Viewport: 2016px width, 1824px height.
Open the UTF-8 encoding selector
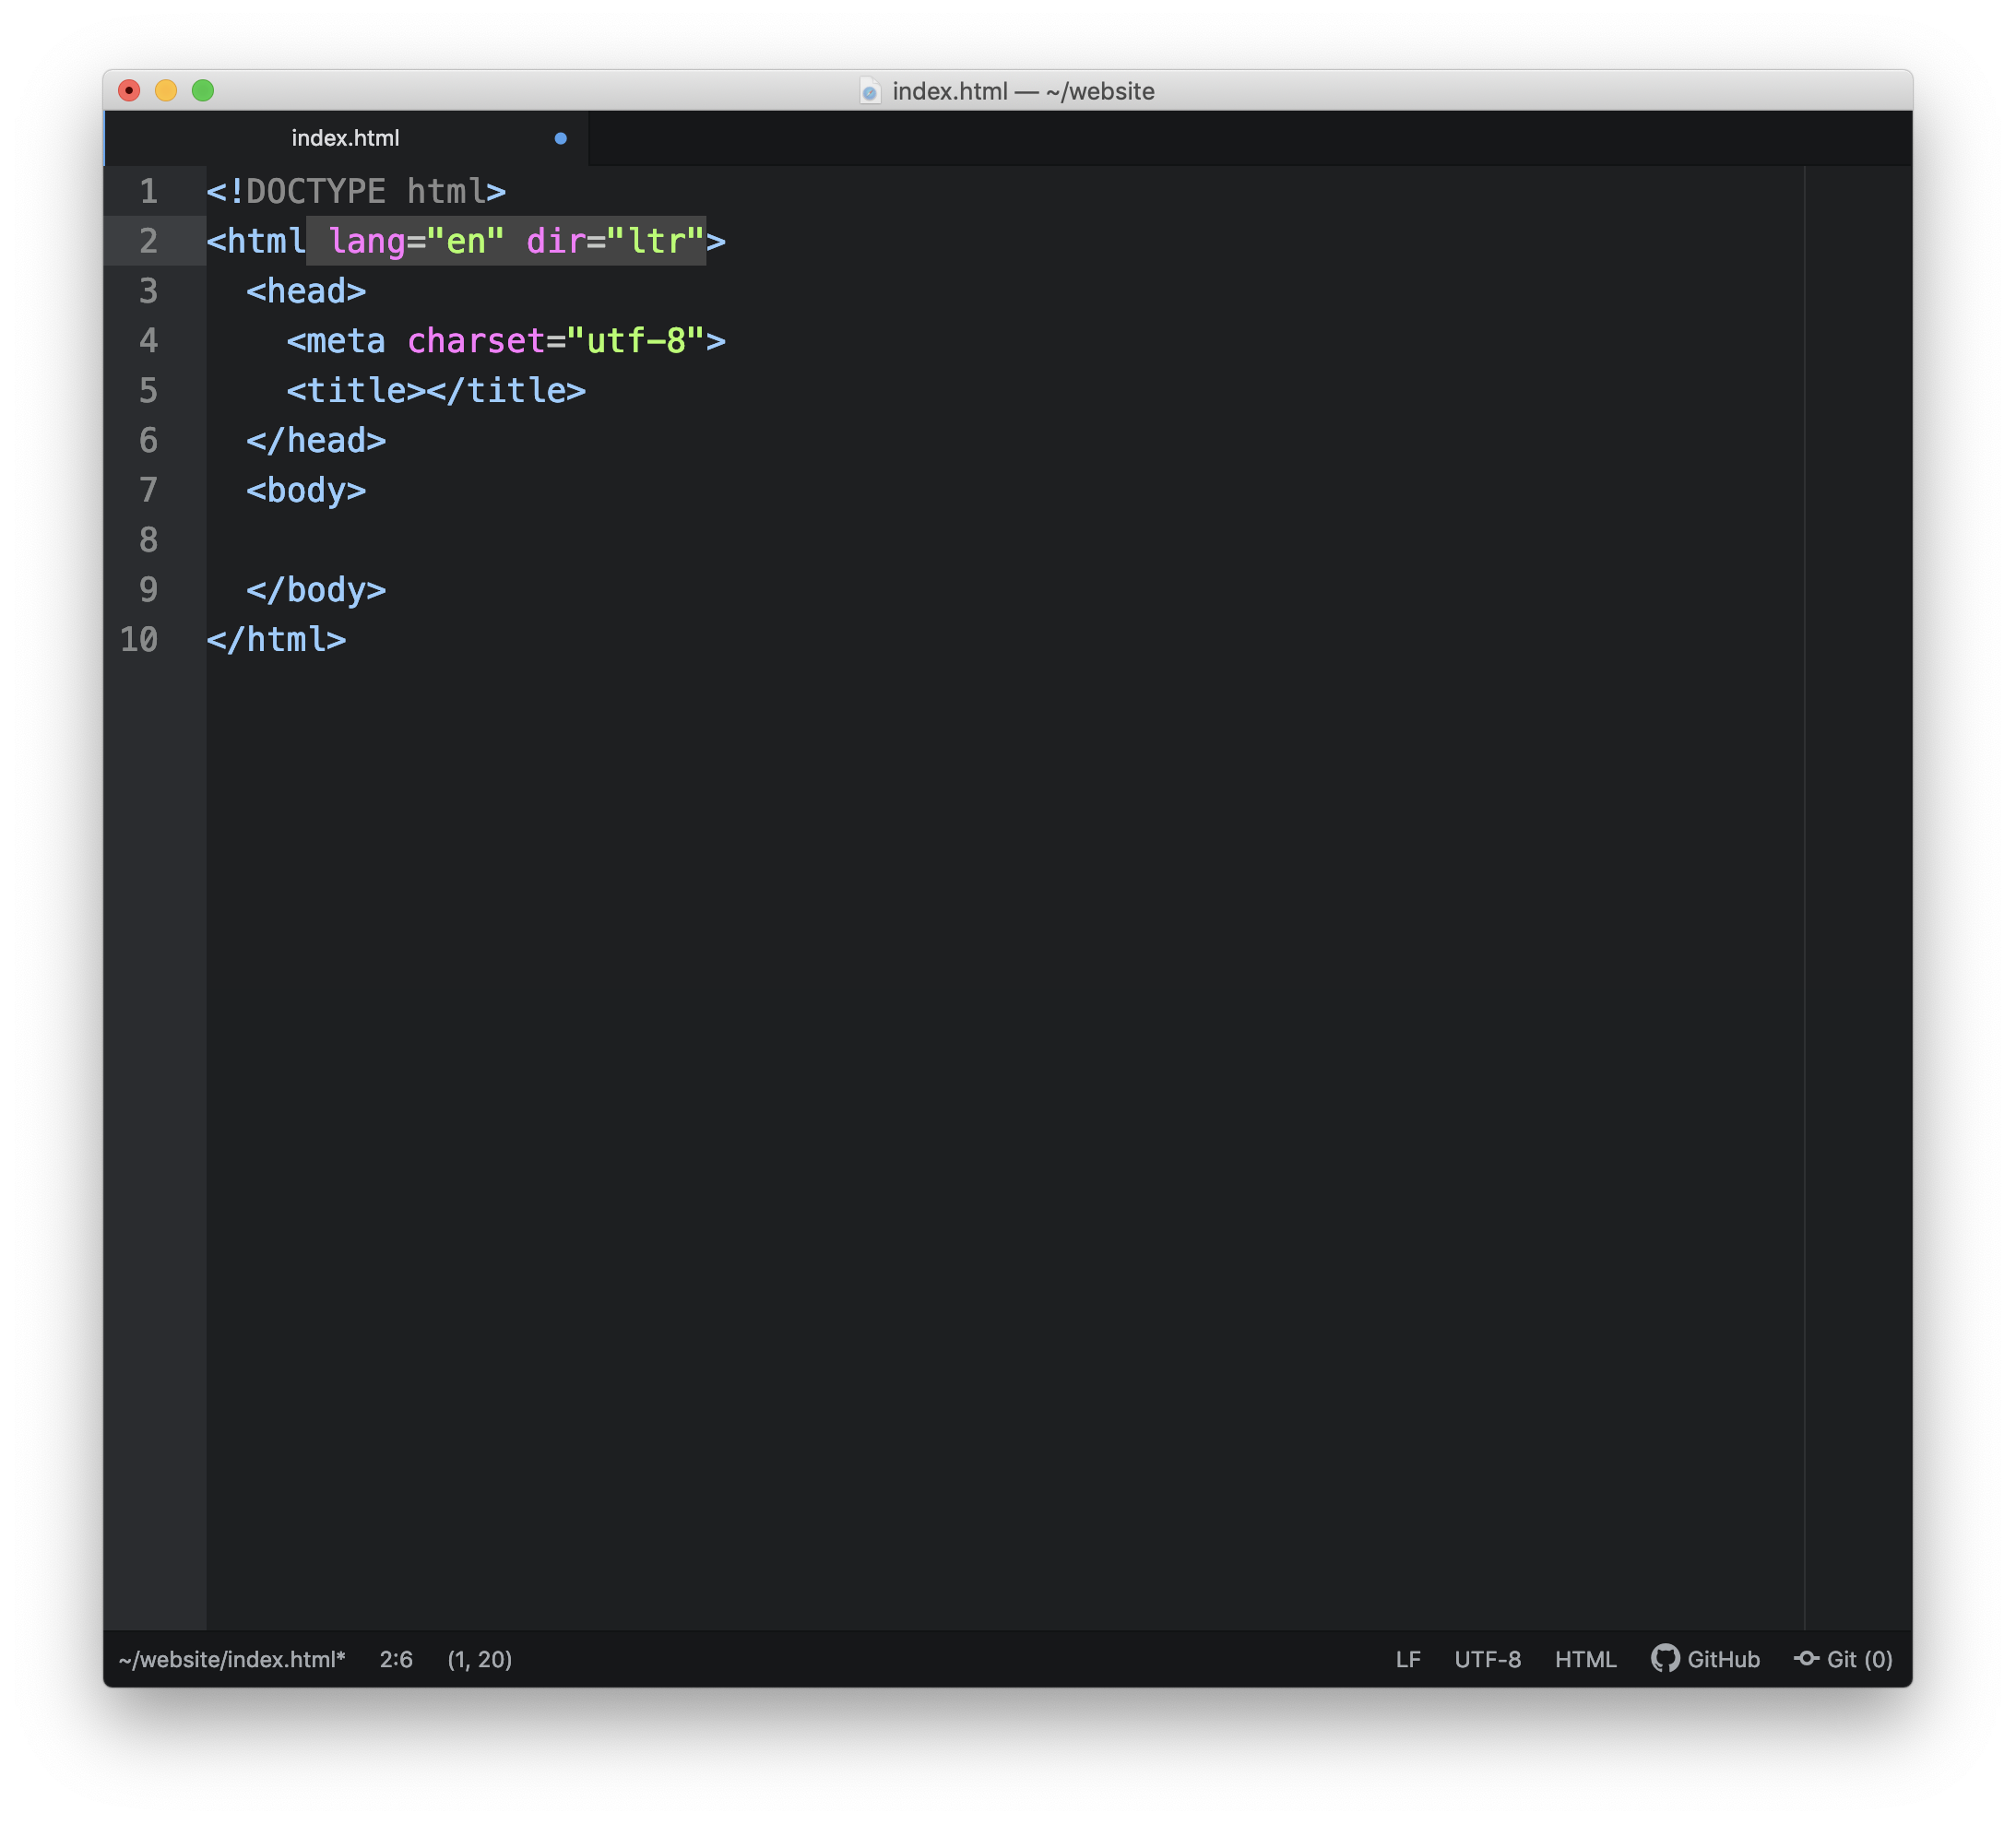1487,1659
